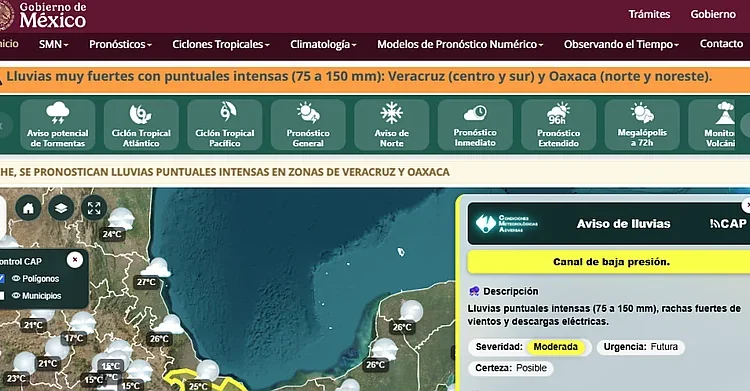The width and height of the screenshot is (750, 391).
Task: Open Ciclón Tropical Atlántico tile
Action: point(141,125)
